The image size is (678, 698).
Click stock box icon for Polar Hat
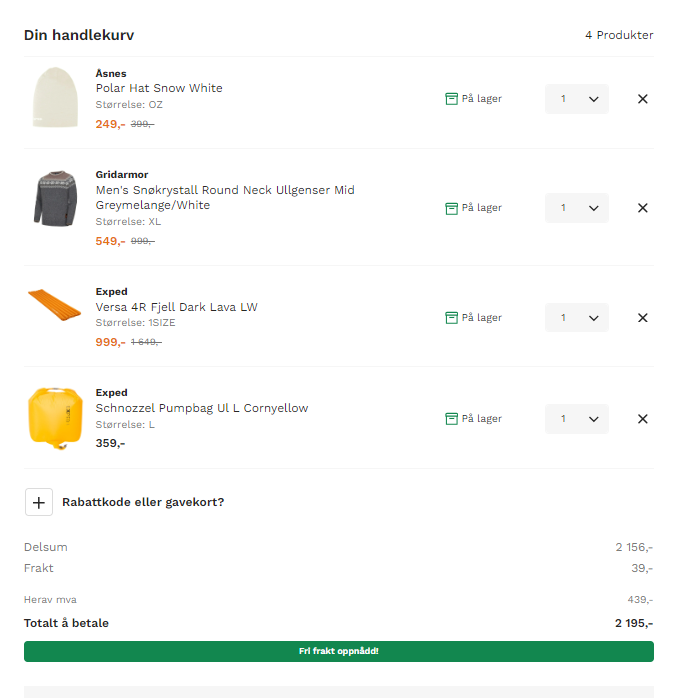pos(451,99)
